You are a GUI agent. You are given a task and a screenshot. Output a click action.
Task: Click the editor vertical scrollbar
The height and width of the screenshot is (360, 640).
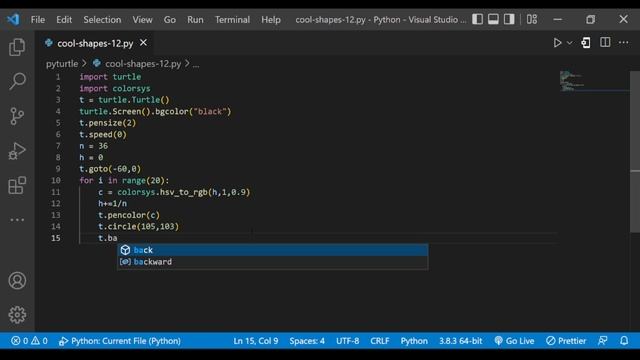coord(635,152)
